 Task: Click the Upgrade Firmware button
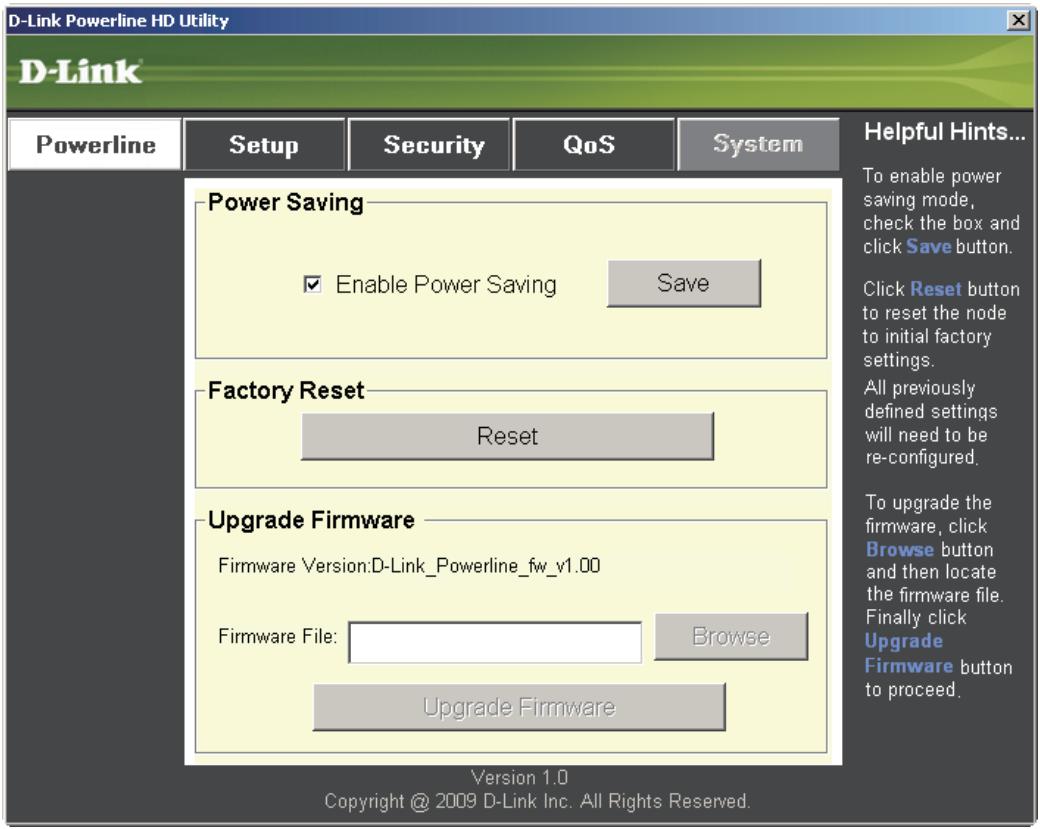(x=519, y=707)
